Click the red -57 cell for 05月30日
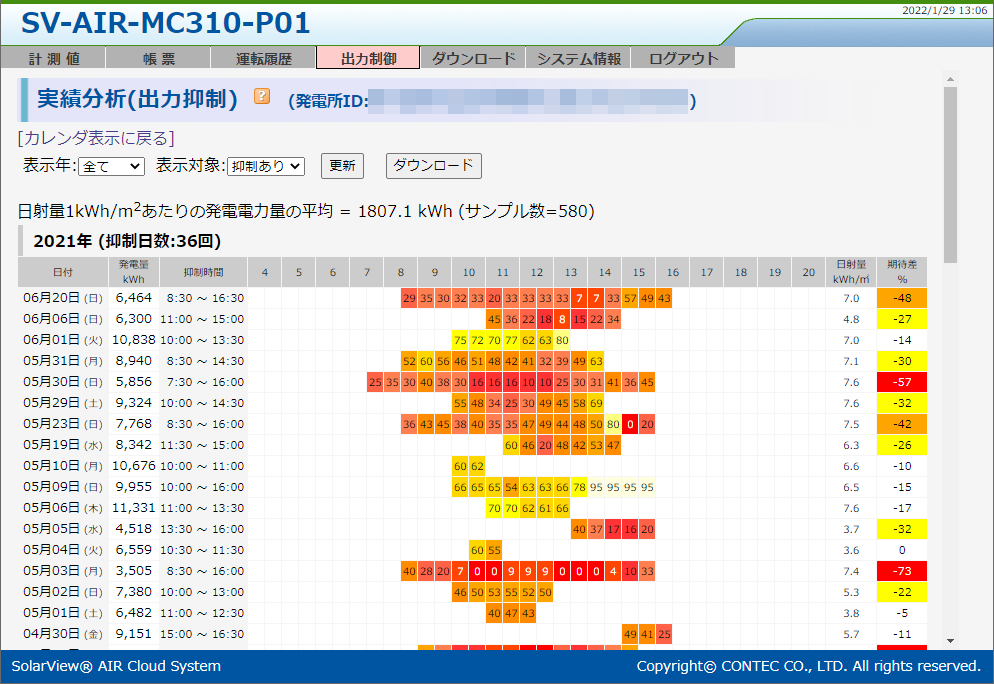This screenshot has height=684, width=994. click(x=901, y=382)
